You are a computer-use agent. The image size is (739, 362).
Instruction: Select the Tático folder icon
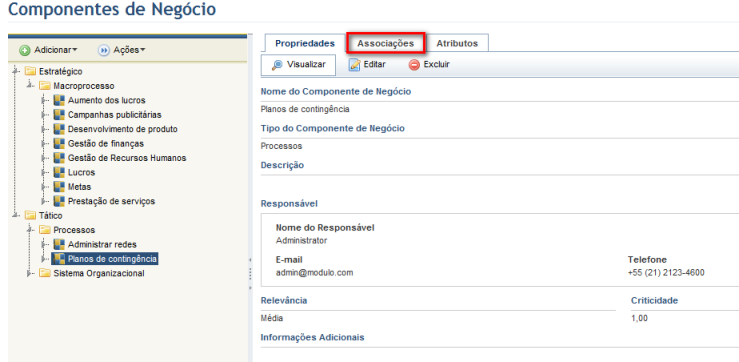pyautogui.click(x=30, y=215)
